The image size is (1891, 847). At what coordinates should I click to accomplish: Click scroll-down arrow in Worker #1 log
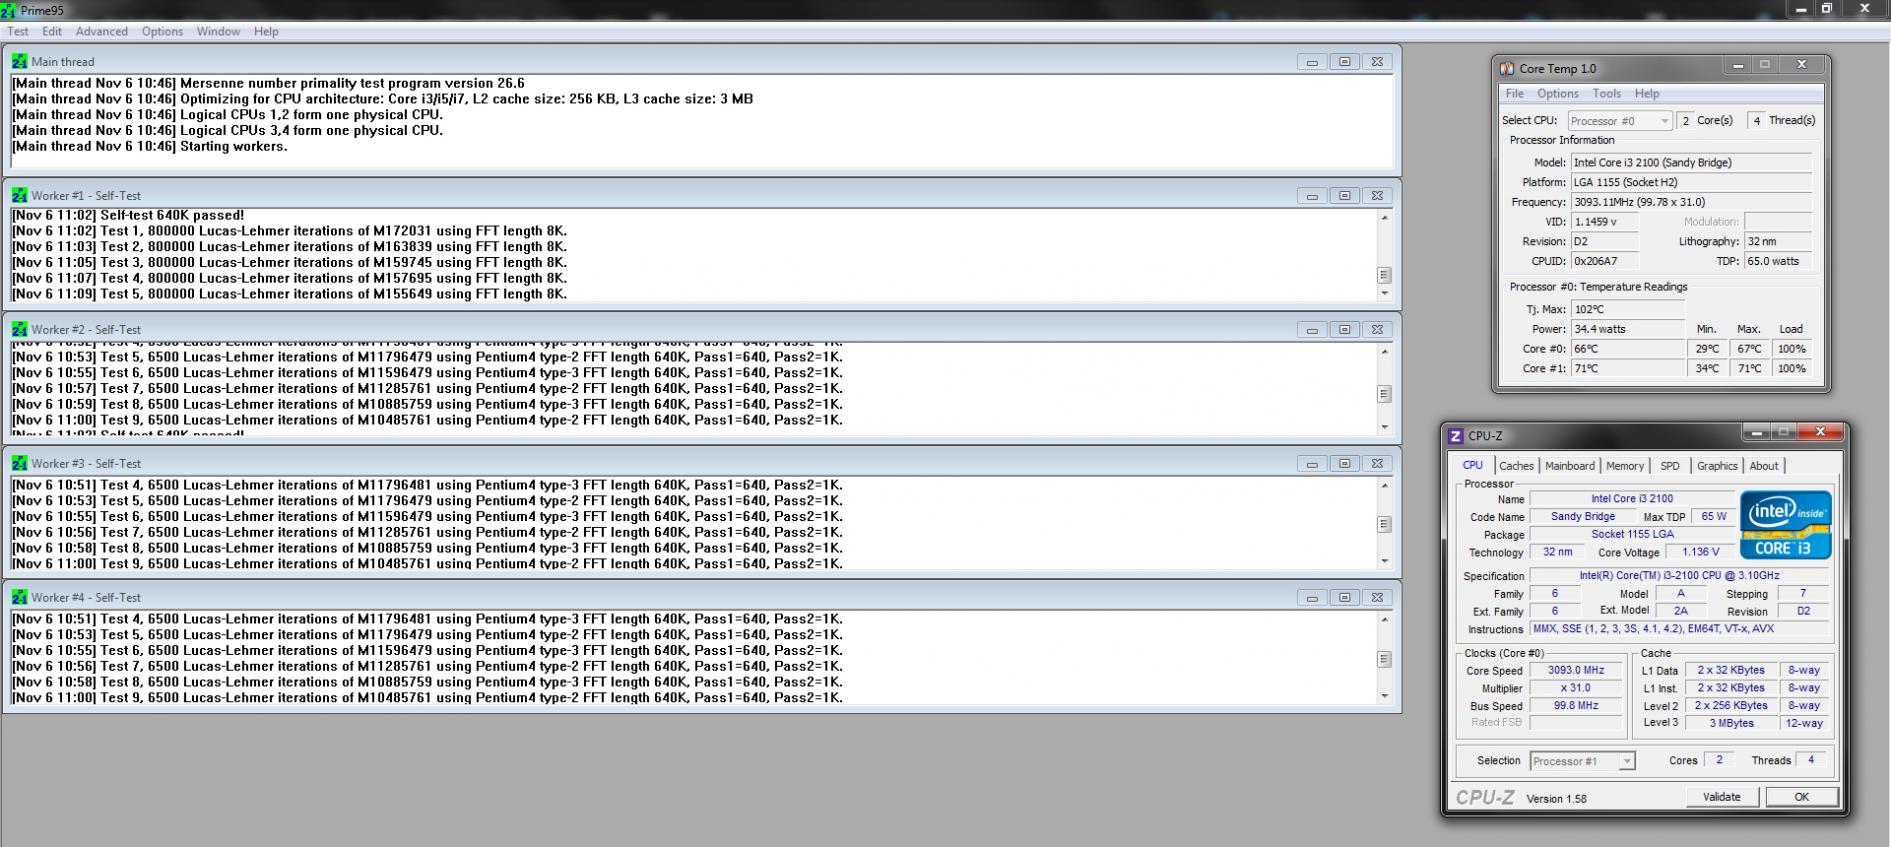pyautogui.click(x=1385, y=293)
